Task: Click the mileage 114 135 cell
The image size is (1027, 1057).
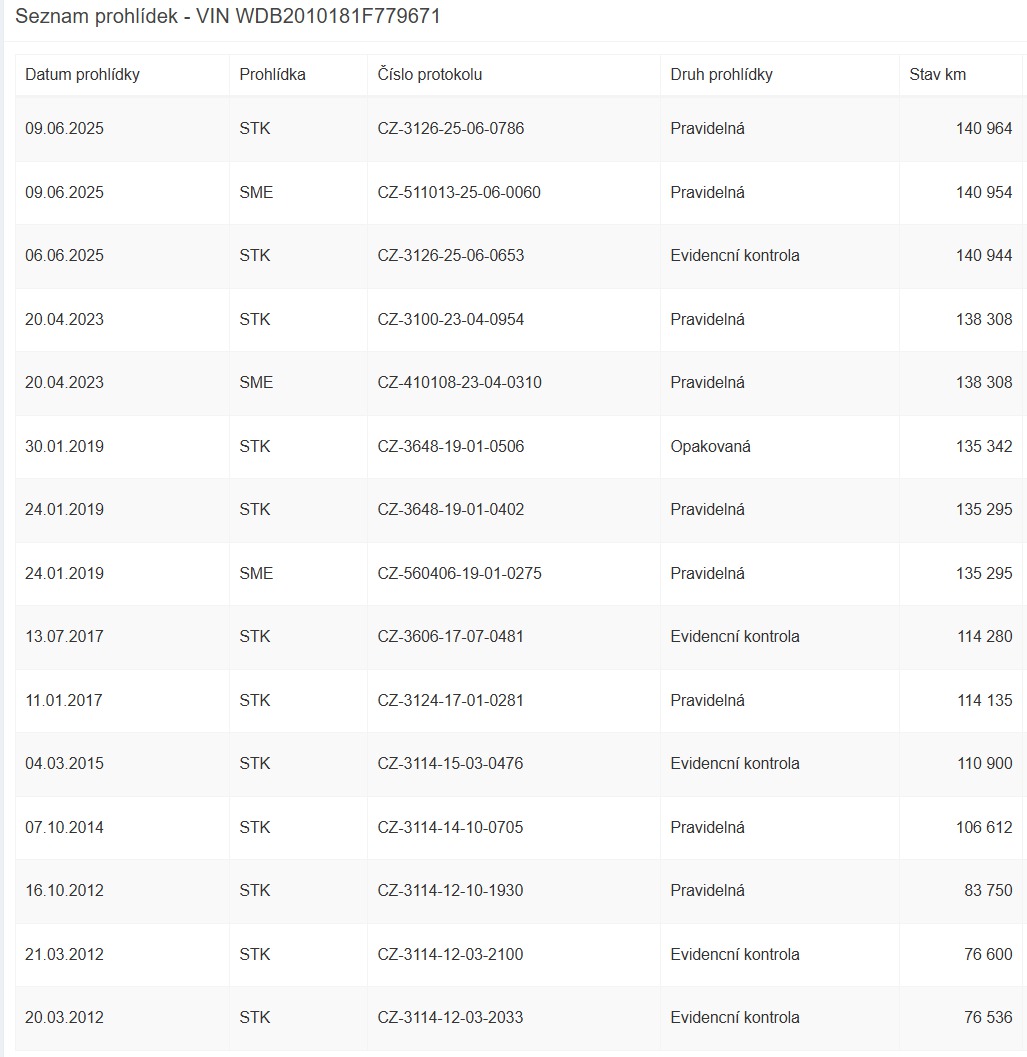Action: tap(984, 701)
